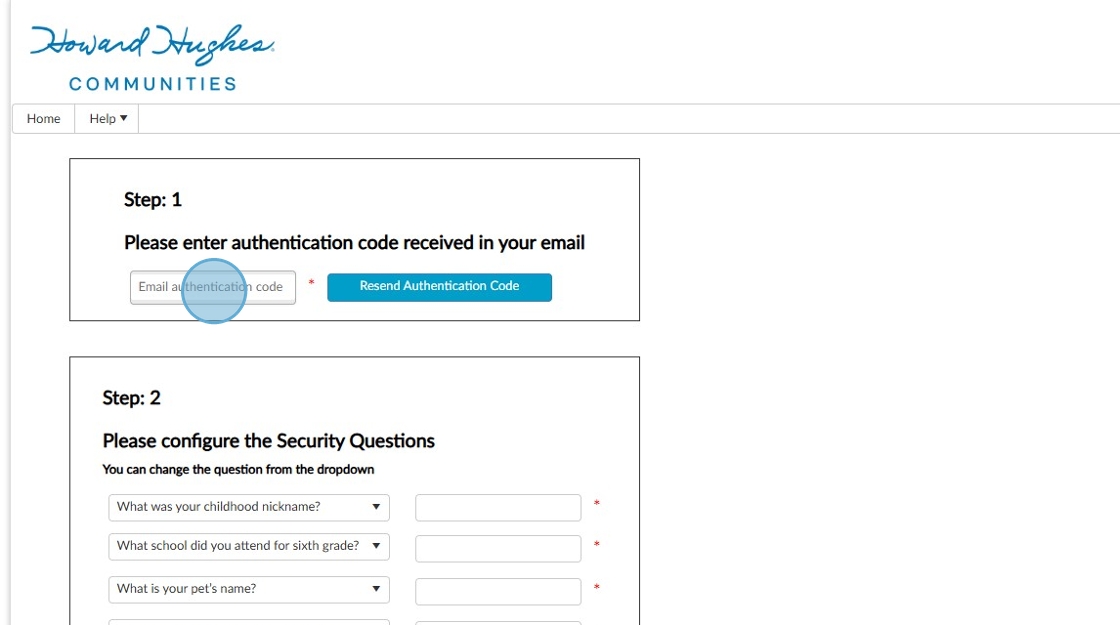1120x625 pixels.
Task: Click the chevron on the sixth grade dropdown
Action: point(375,546)
